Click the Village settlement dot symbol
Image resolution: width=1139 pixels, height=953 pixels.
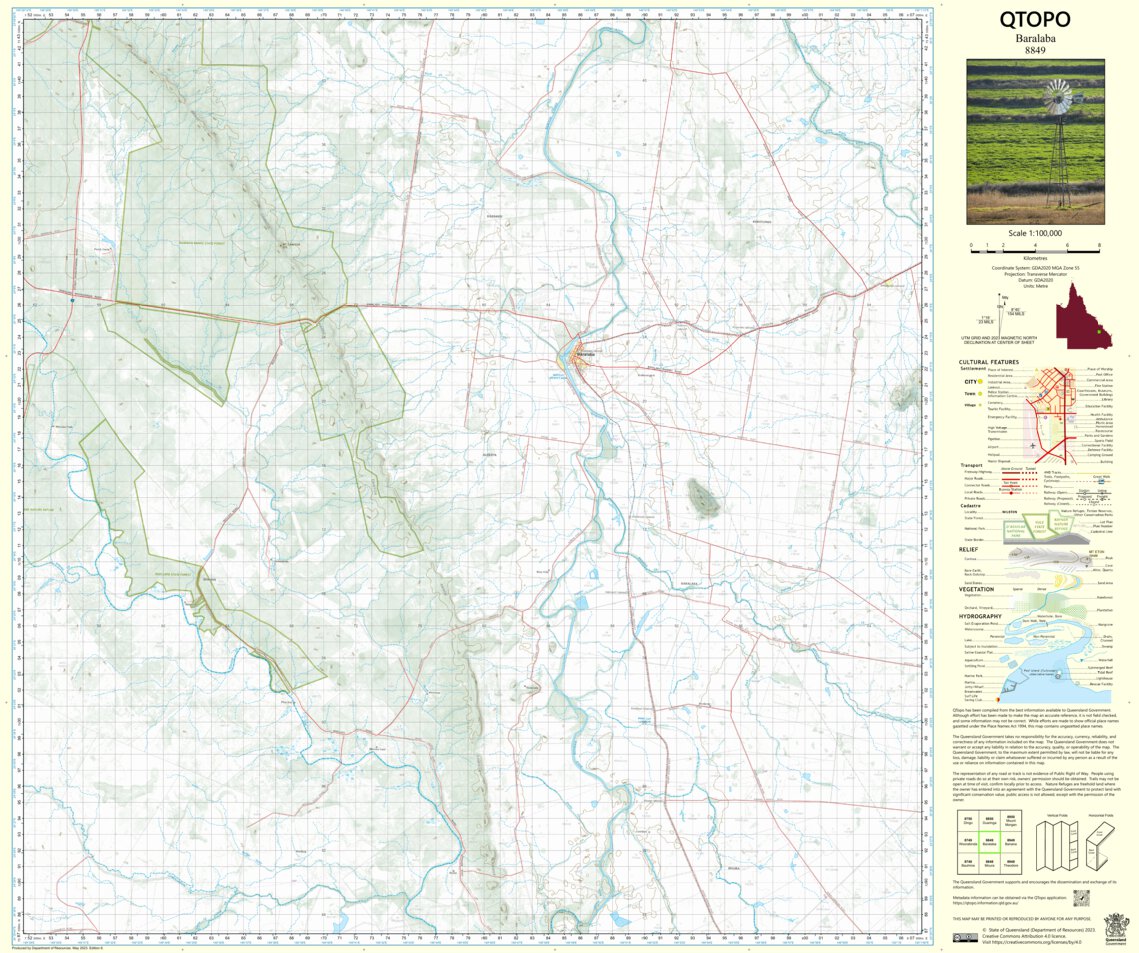pyautogui.click(x=979, y=404)
